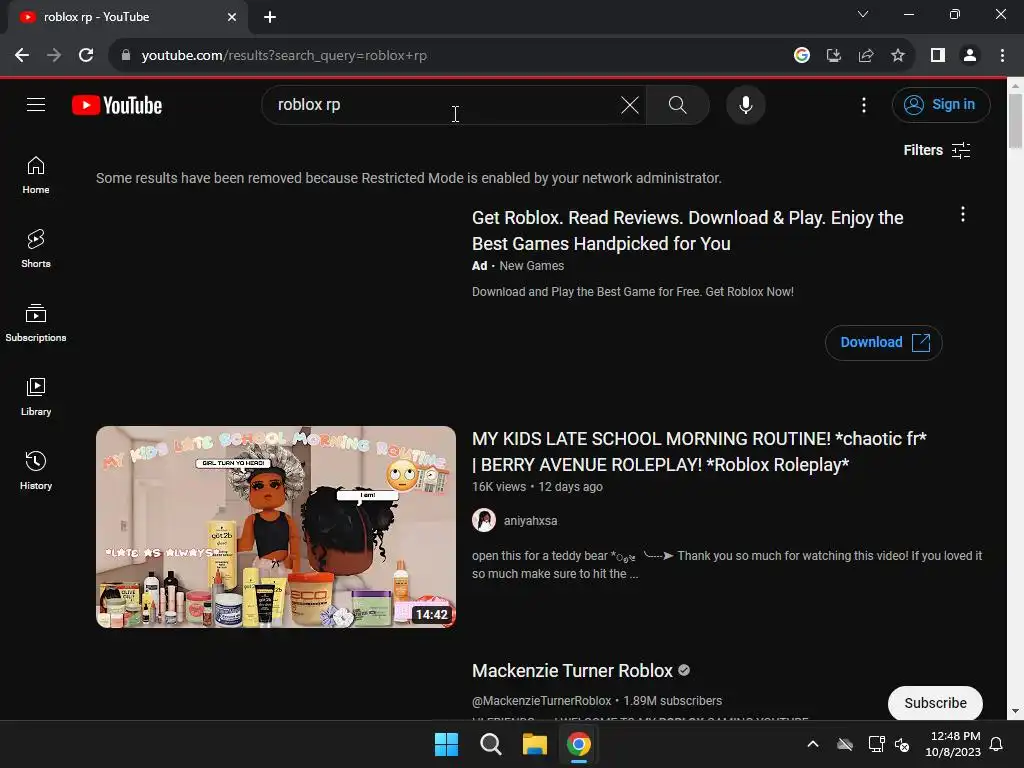Image resolution: width=1024 pixels, height=768 pixels.
Task: Click the Google icon in the address bar
Action: pyautogui.click(x=802, y=56)
